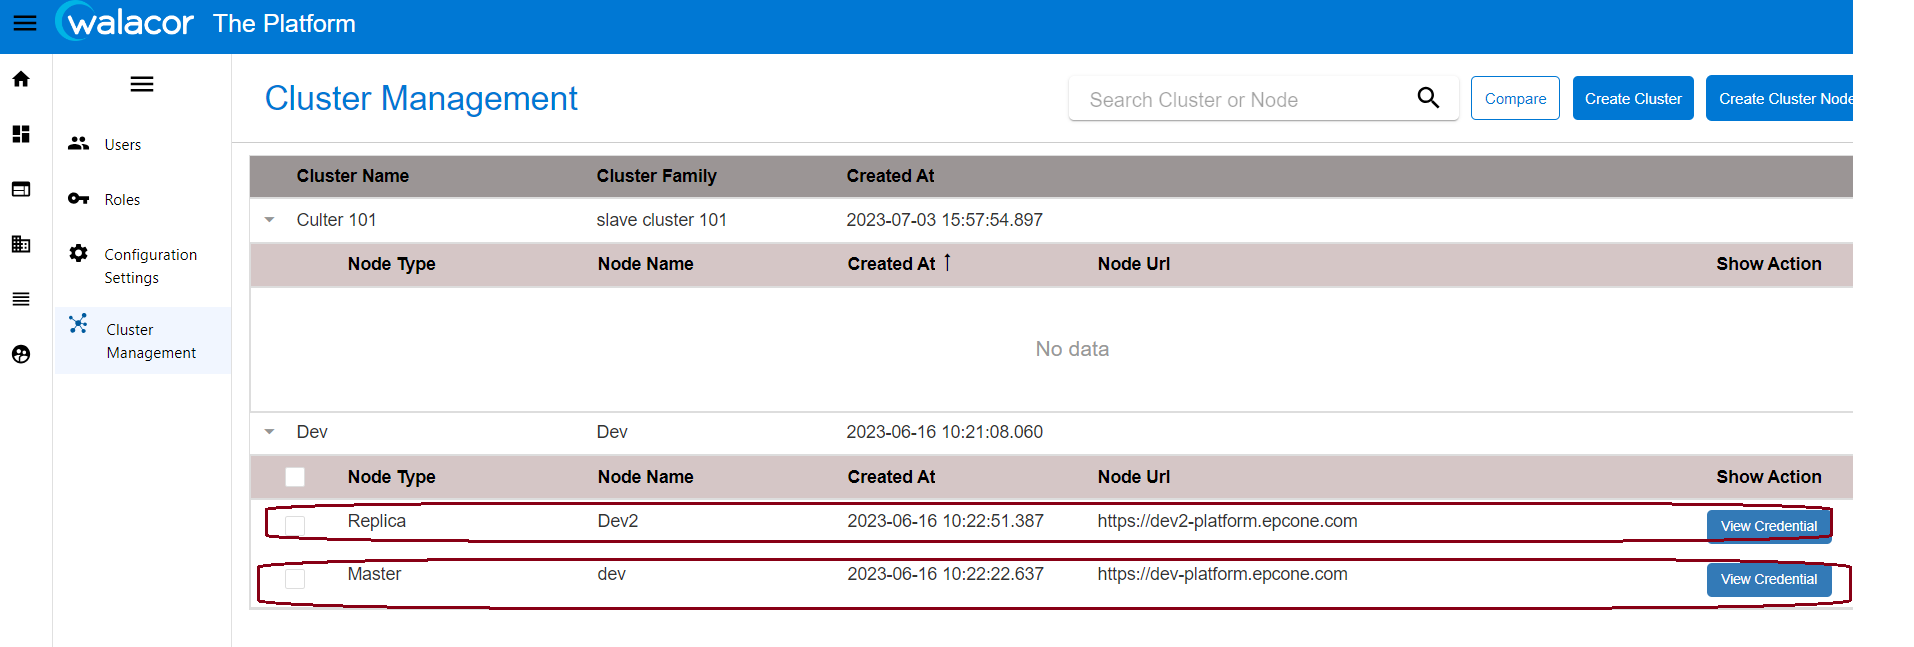Click the Replica node type cell

(x=377, y=521)
